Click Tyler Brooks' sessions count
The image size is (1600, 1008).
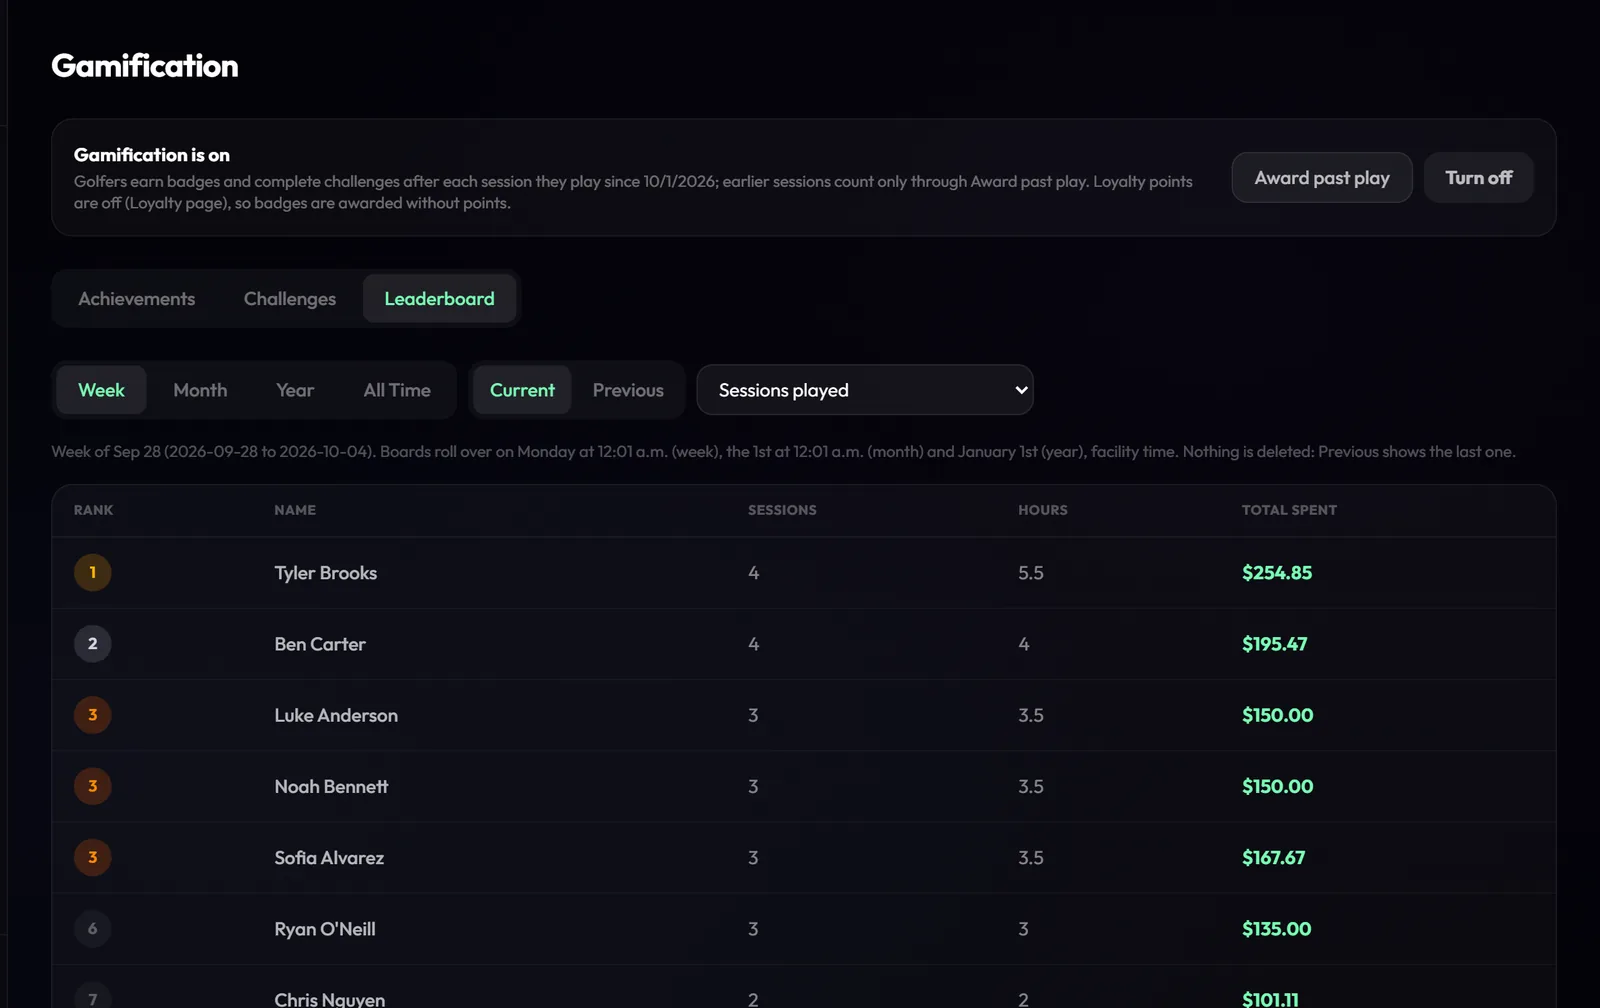754,573
